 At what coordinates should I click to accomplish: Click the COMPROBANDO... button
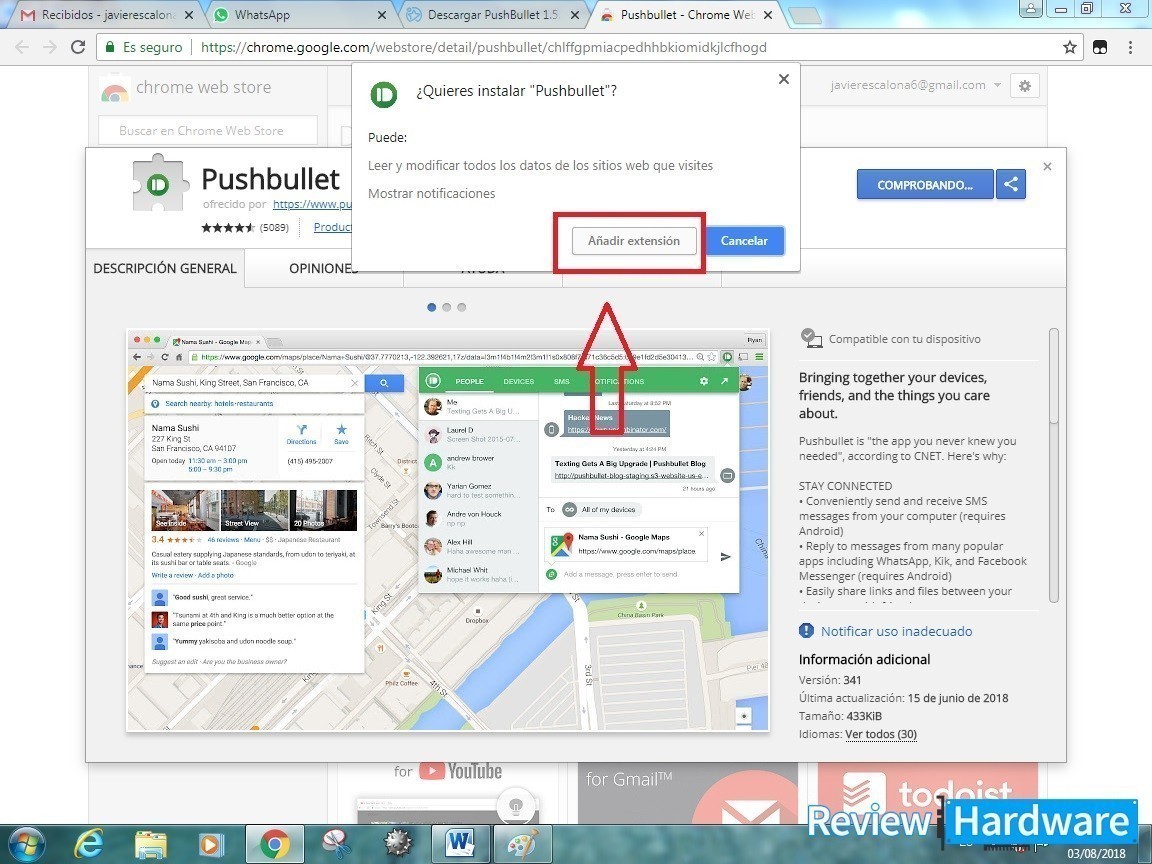925,184
